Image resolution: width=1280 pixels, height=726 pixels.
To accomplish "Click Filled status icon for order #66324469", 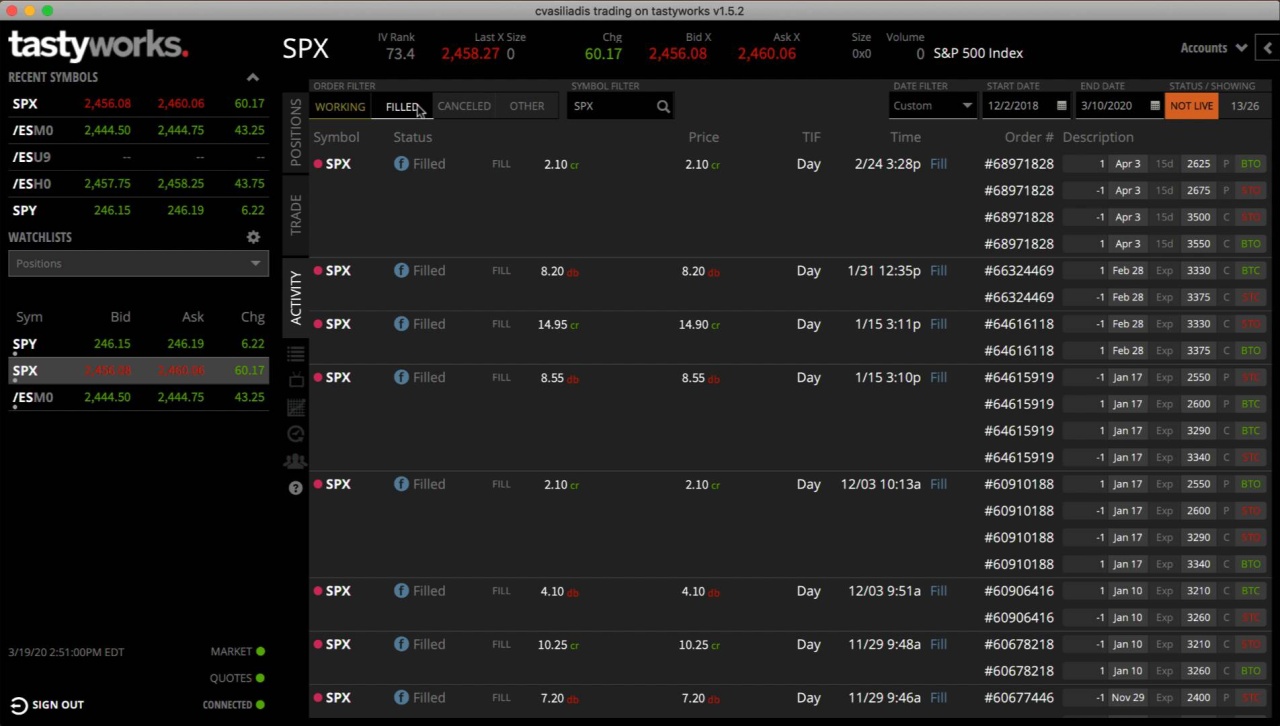I will tap(401, 271).
